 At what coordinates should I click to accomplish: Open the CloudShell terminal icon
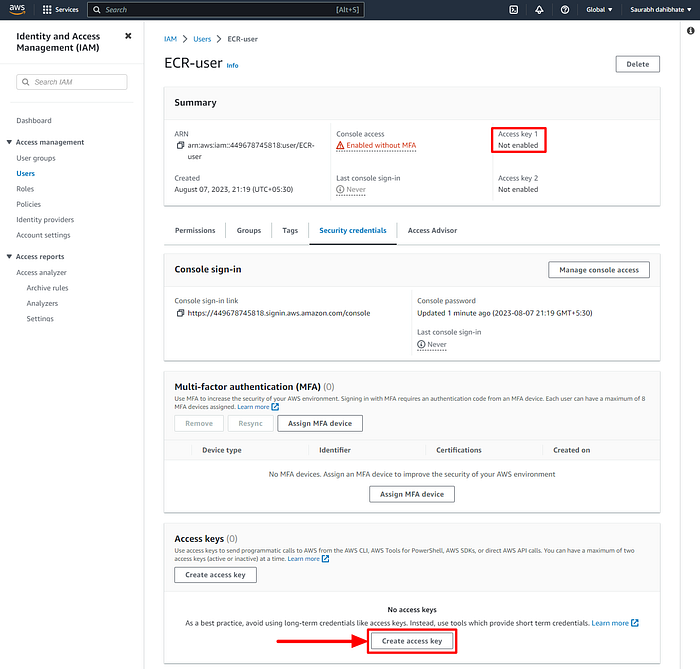click(x=514, y=9)
